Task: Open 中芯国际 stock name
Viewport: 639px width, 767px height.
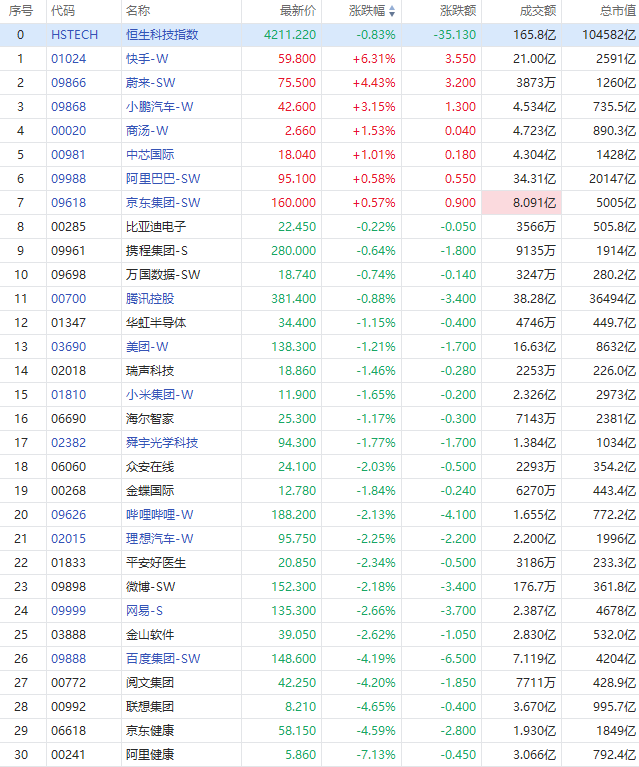Action: [x=150, y=155]
